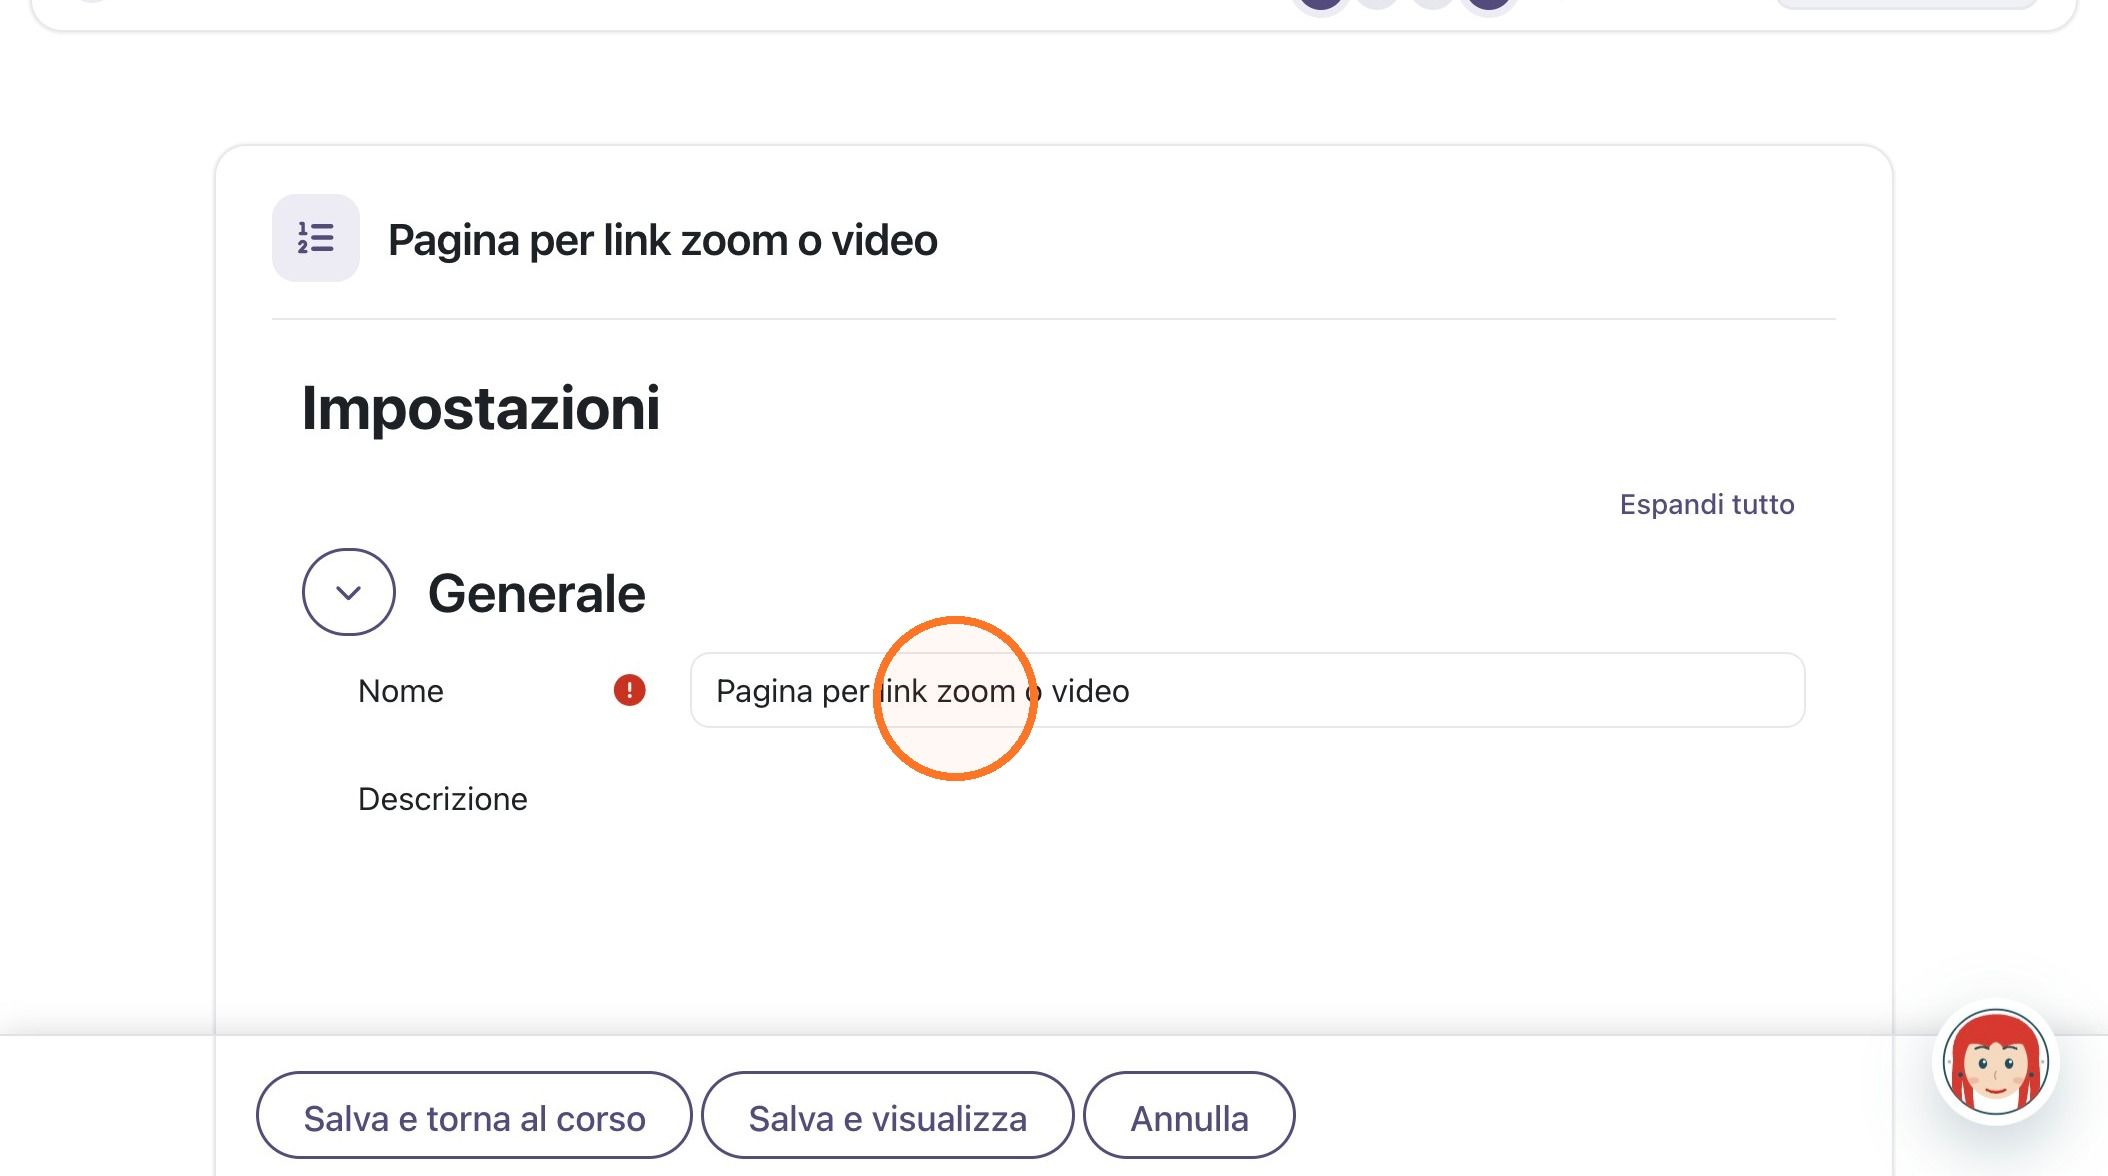2108x1176 pixels.
Task: Click the Nome field label
Action: point(400,691)
